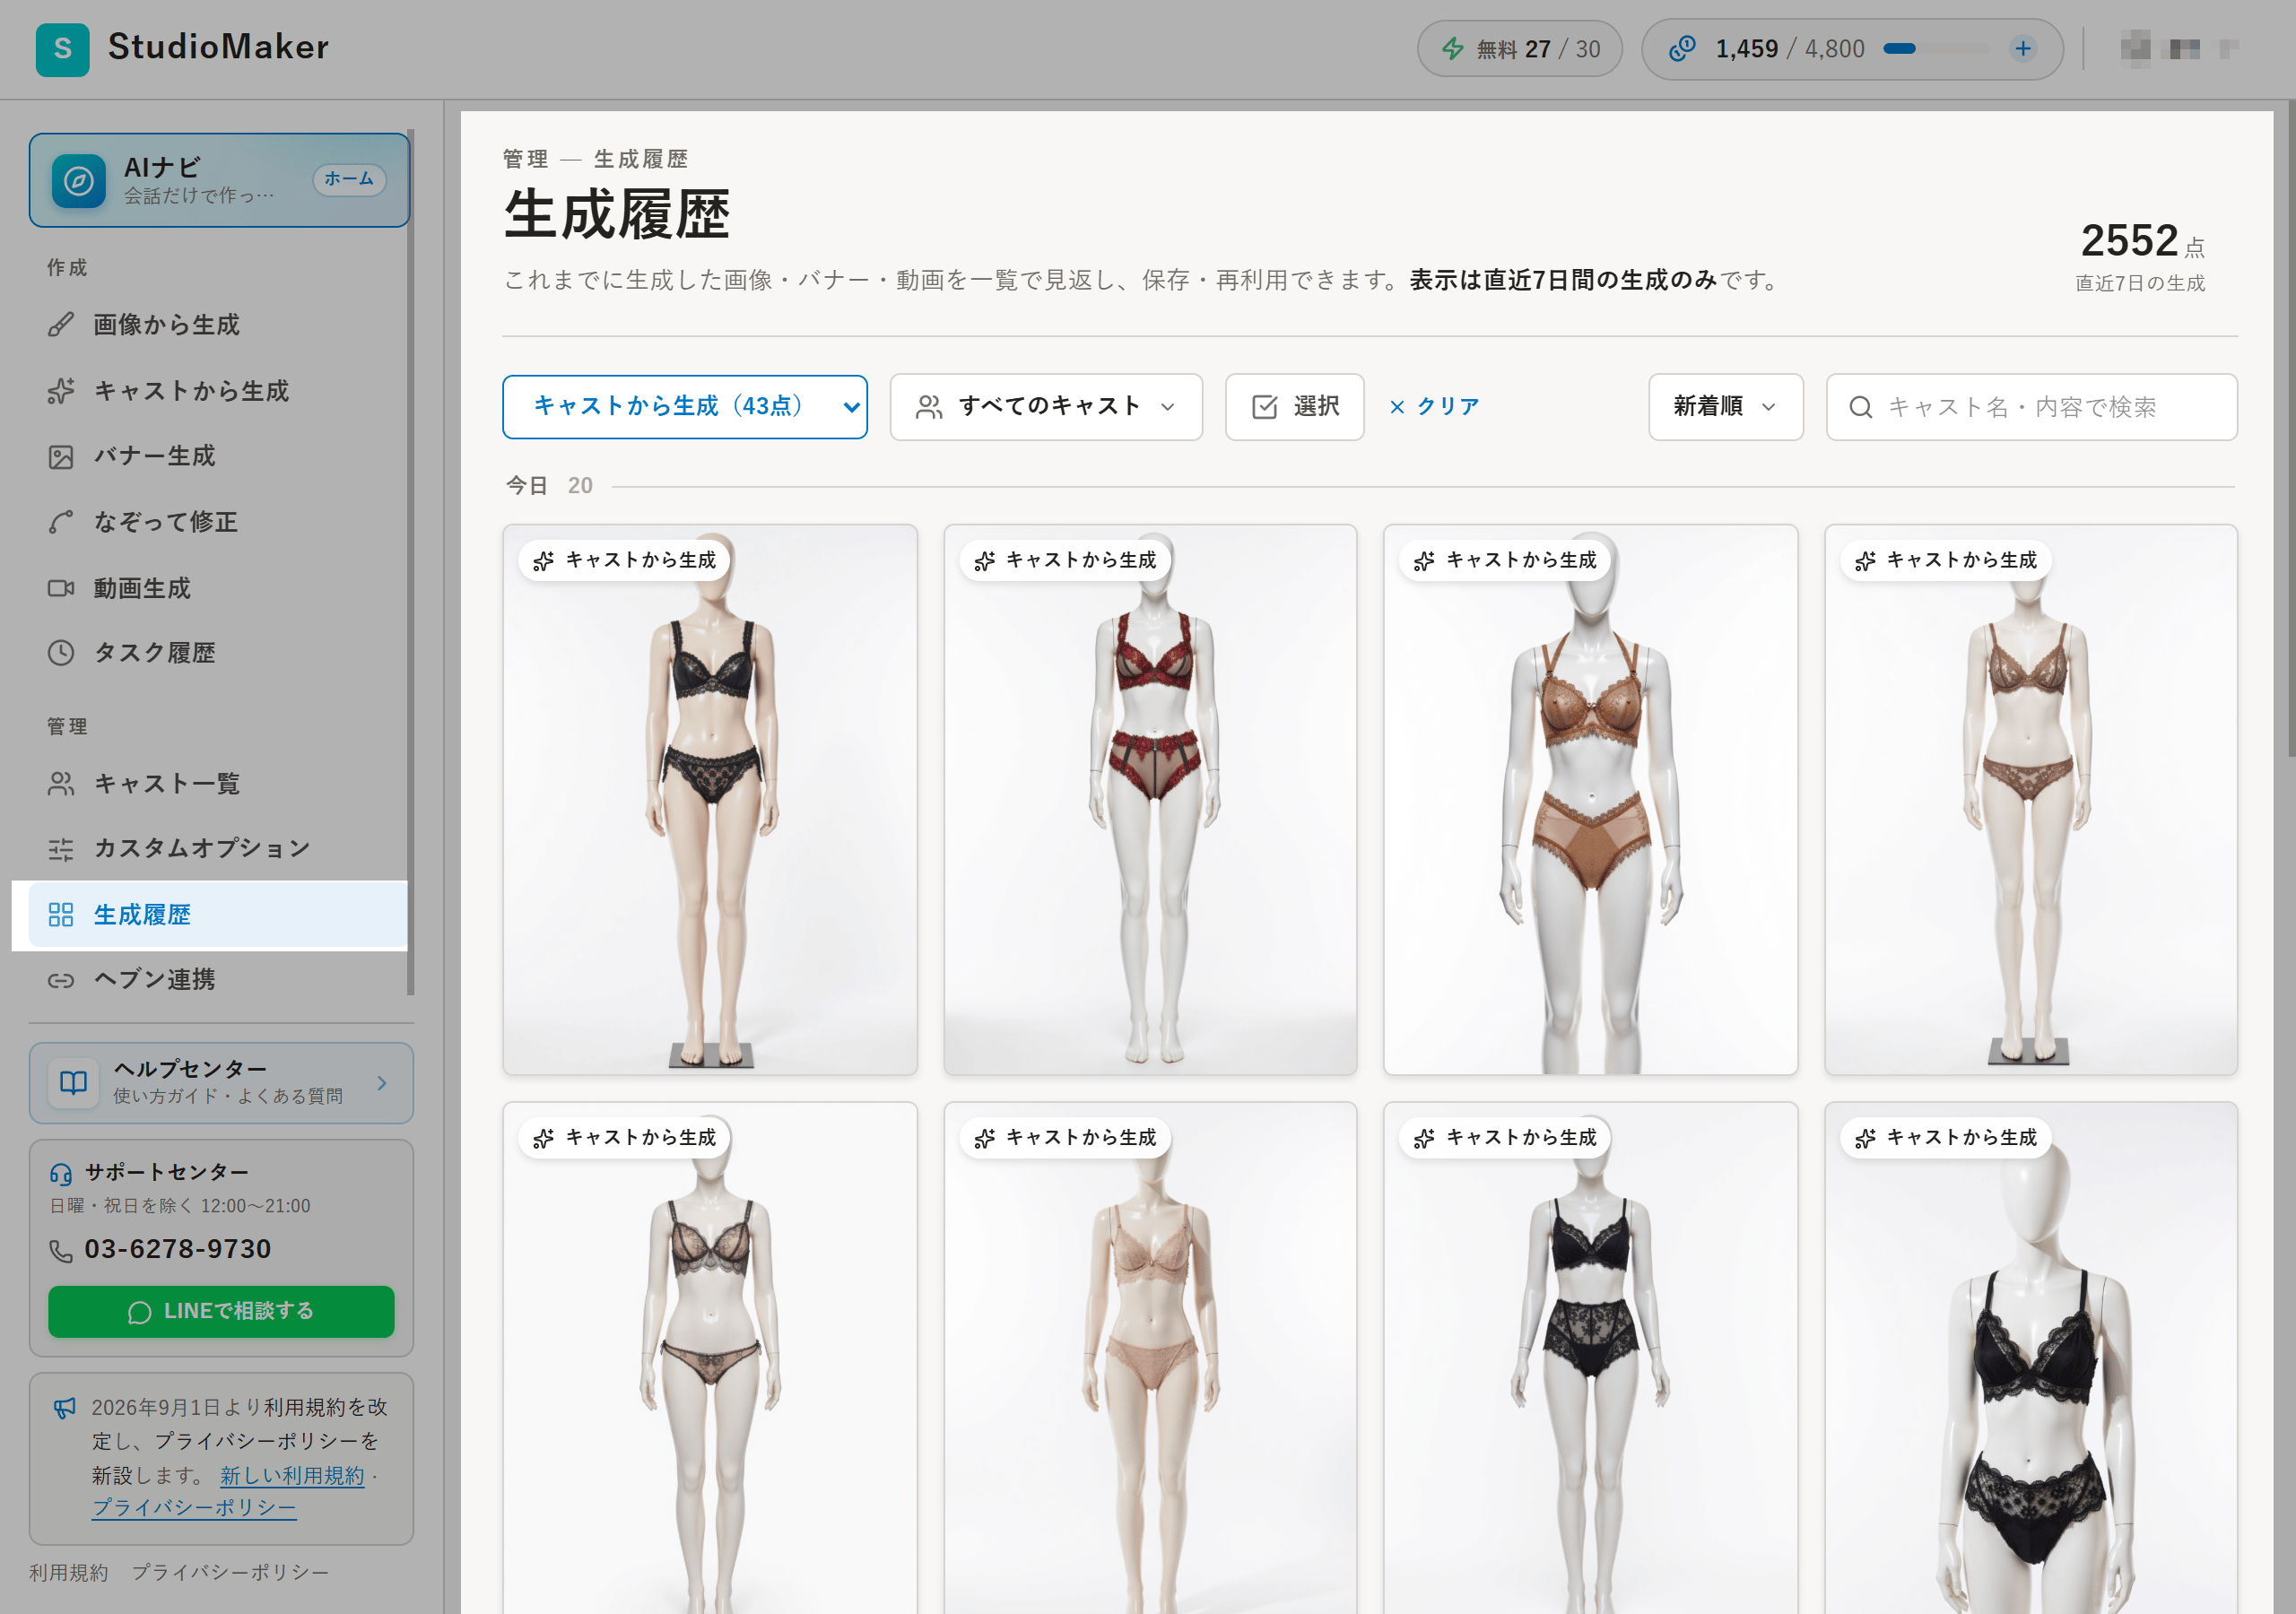
Task: Click the 選択 button
Action: coord(1294,407)
